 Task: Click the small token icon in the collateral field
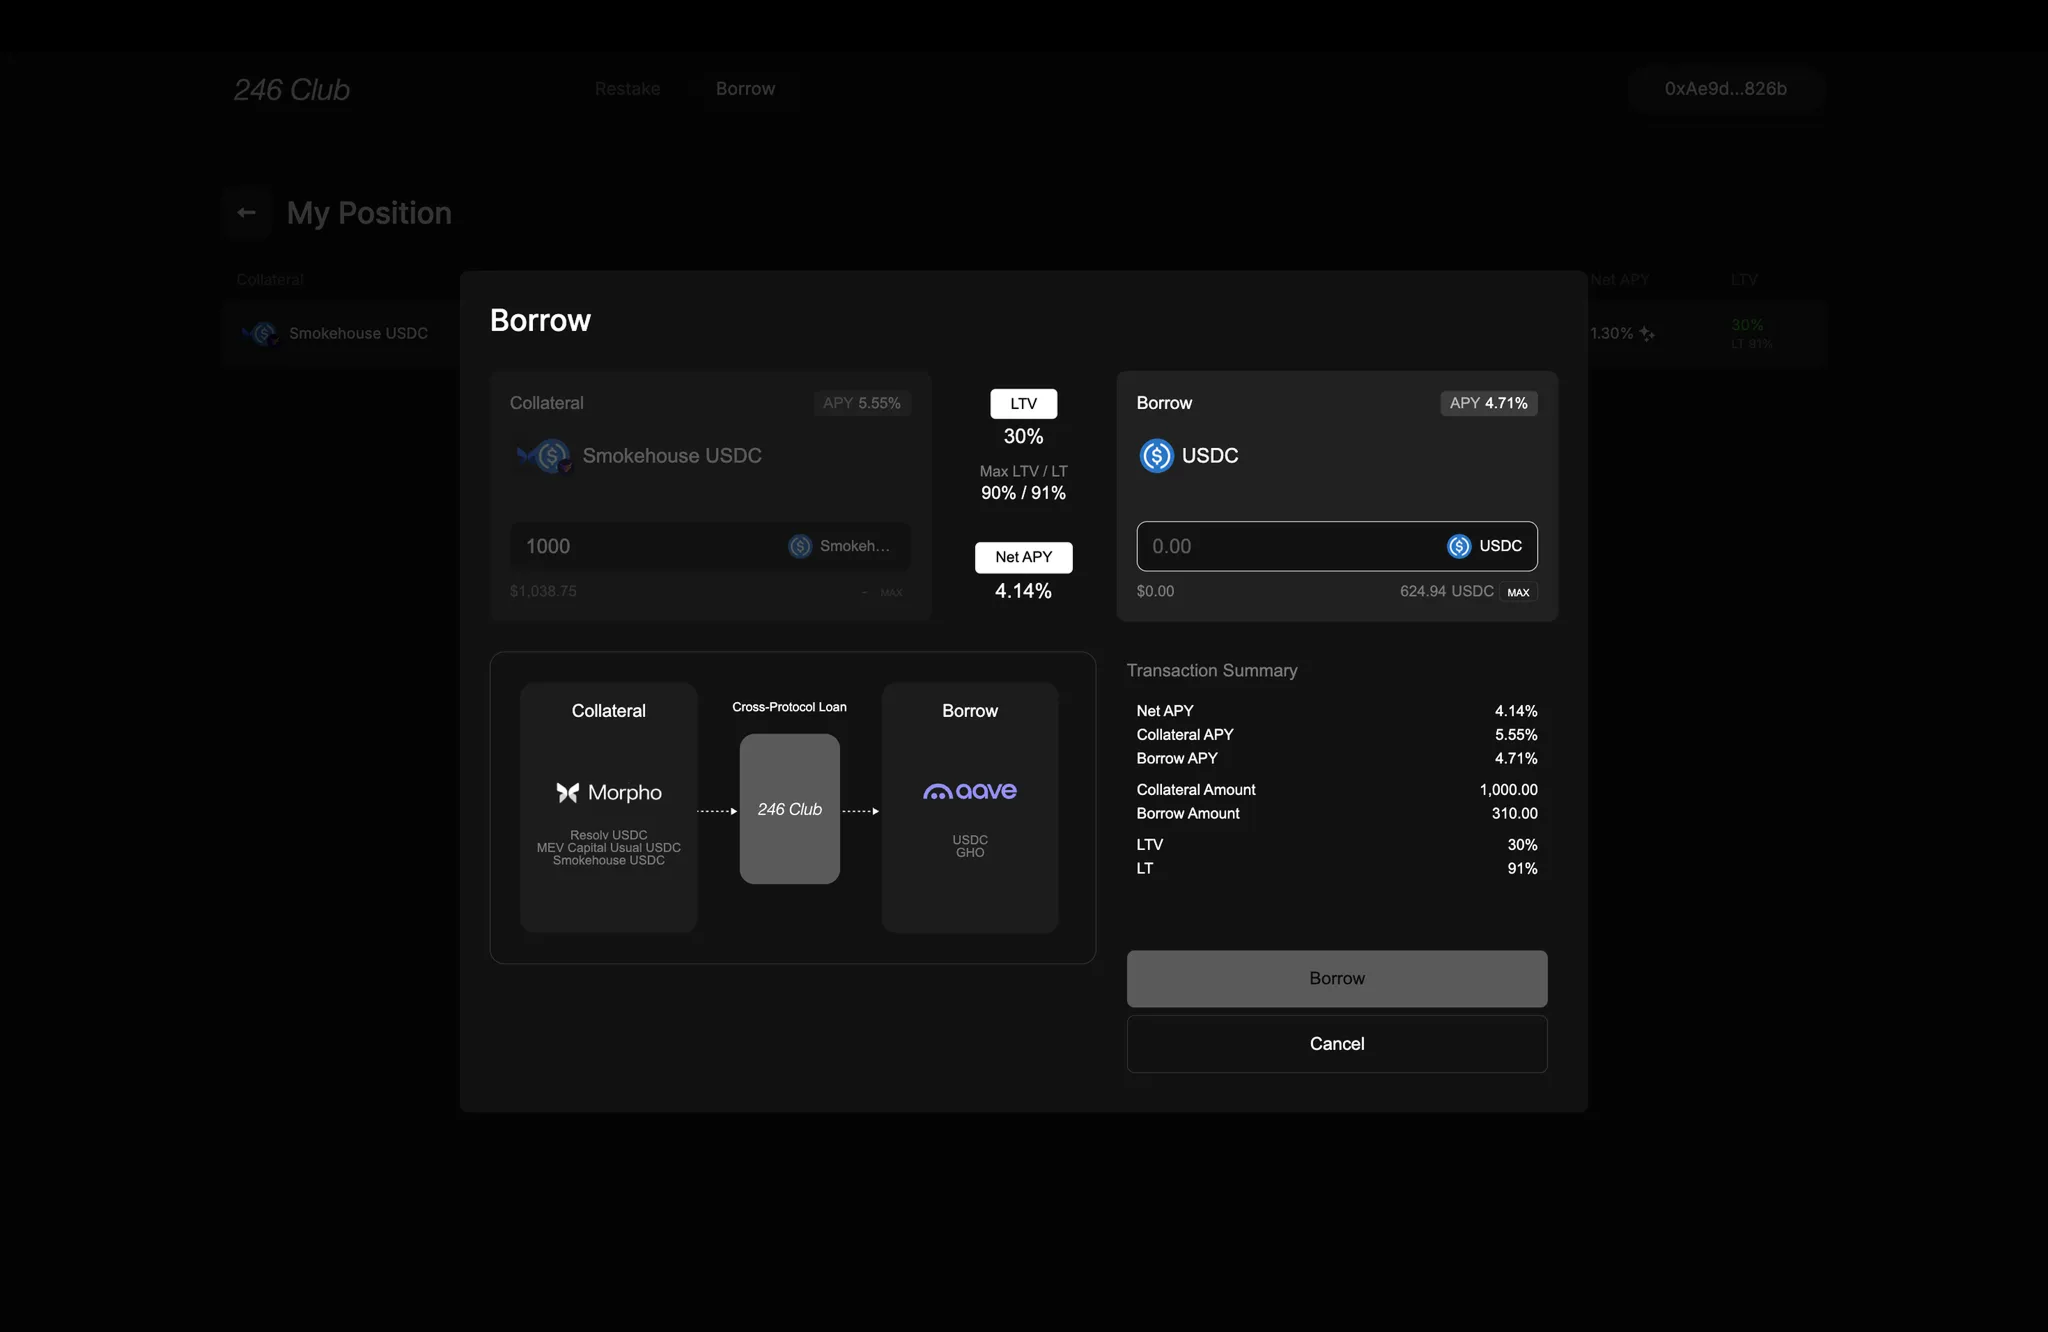800,546
